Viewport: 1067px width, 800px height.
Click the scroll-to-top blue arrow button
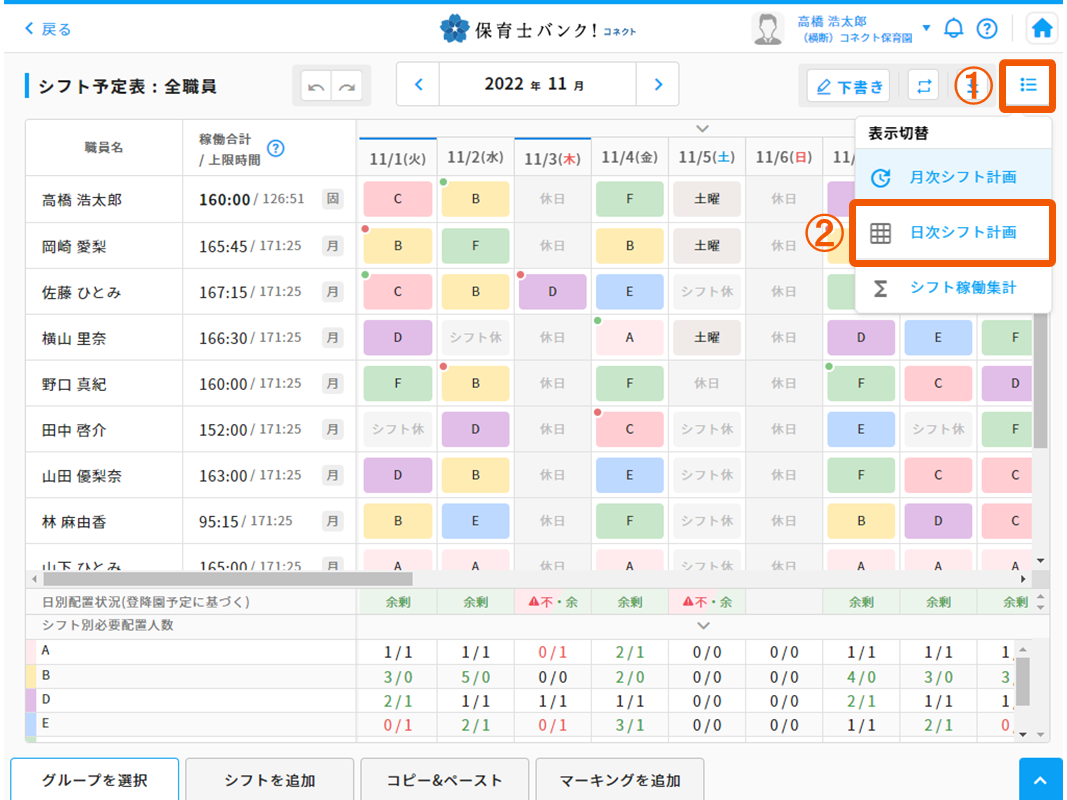(x=1040, y=779)
